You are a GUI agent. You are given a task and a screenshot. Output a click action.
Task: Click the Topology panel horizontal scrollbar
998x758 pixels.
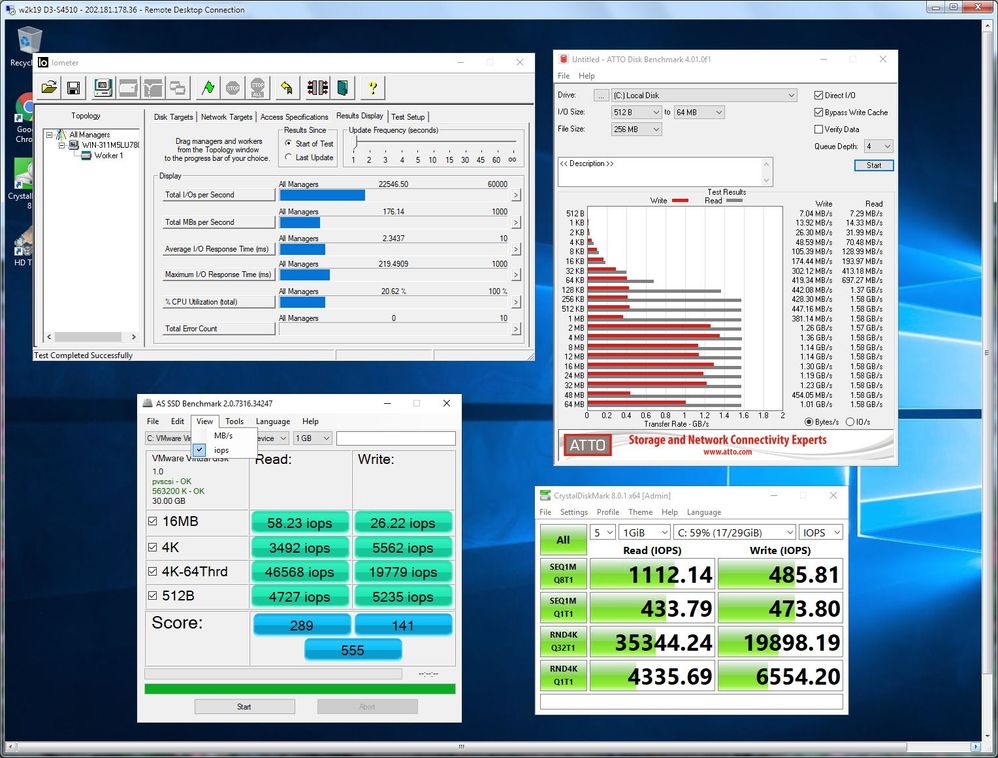[x=91, y=337]
